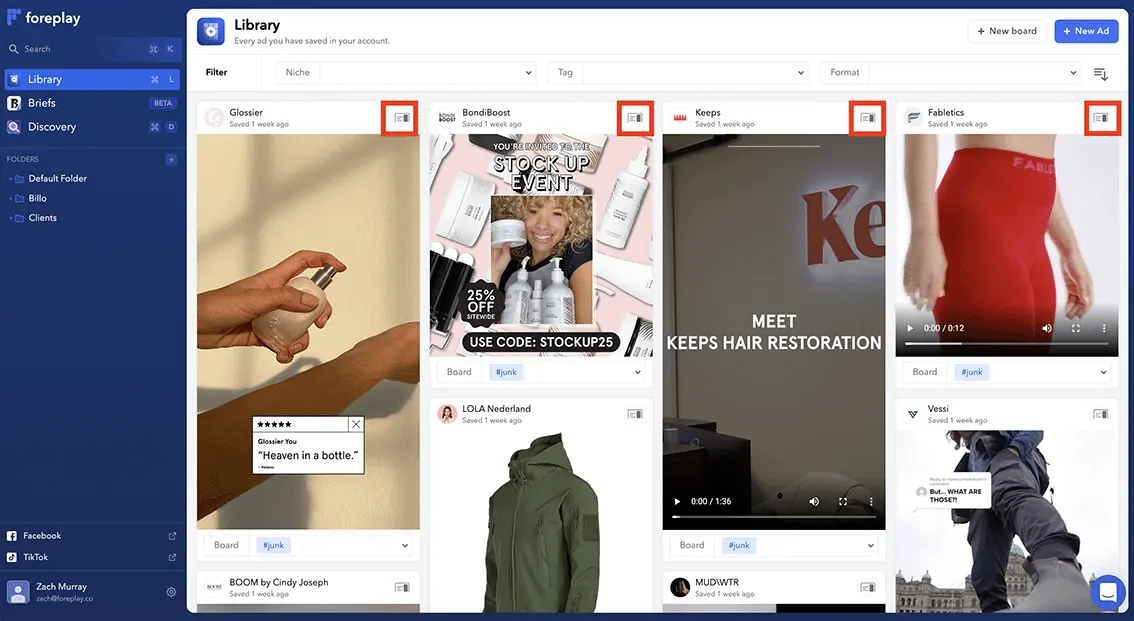The width and height of the screenshot is (1134, 621).
Task: Open the chat support bubble
Action: 1107,592
